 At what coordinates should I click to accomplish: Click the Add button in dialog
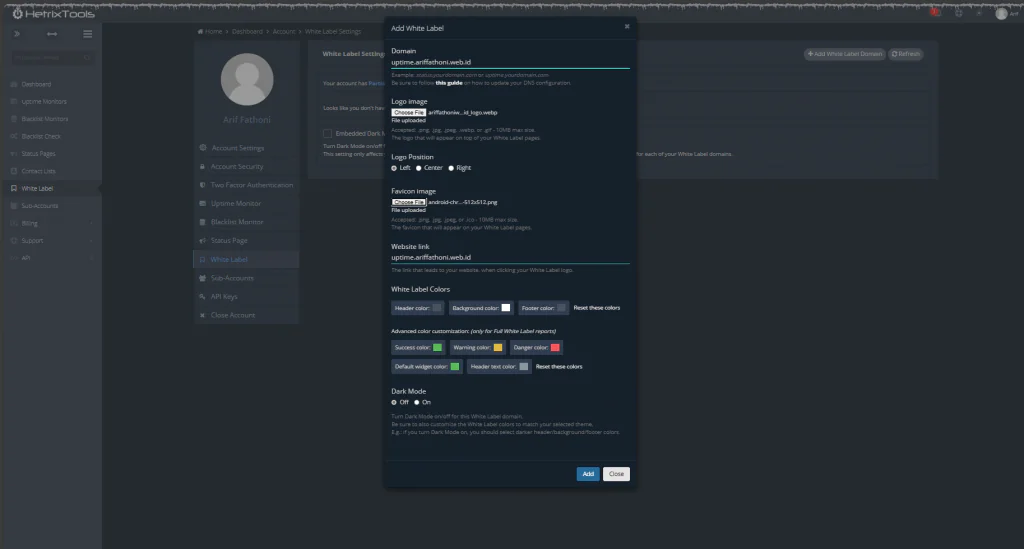click(x=588, y=474)
